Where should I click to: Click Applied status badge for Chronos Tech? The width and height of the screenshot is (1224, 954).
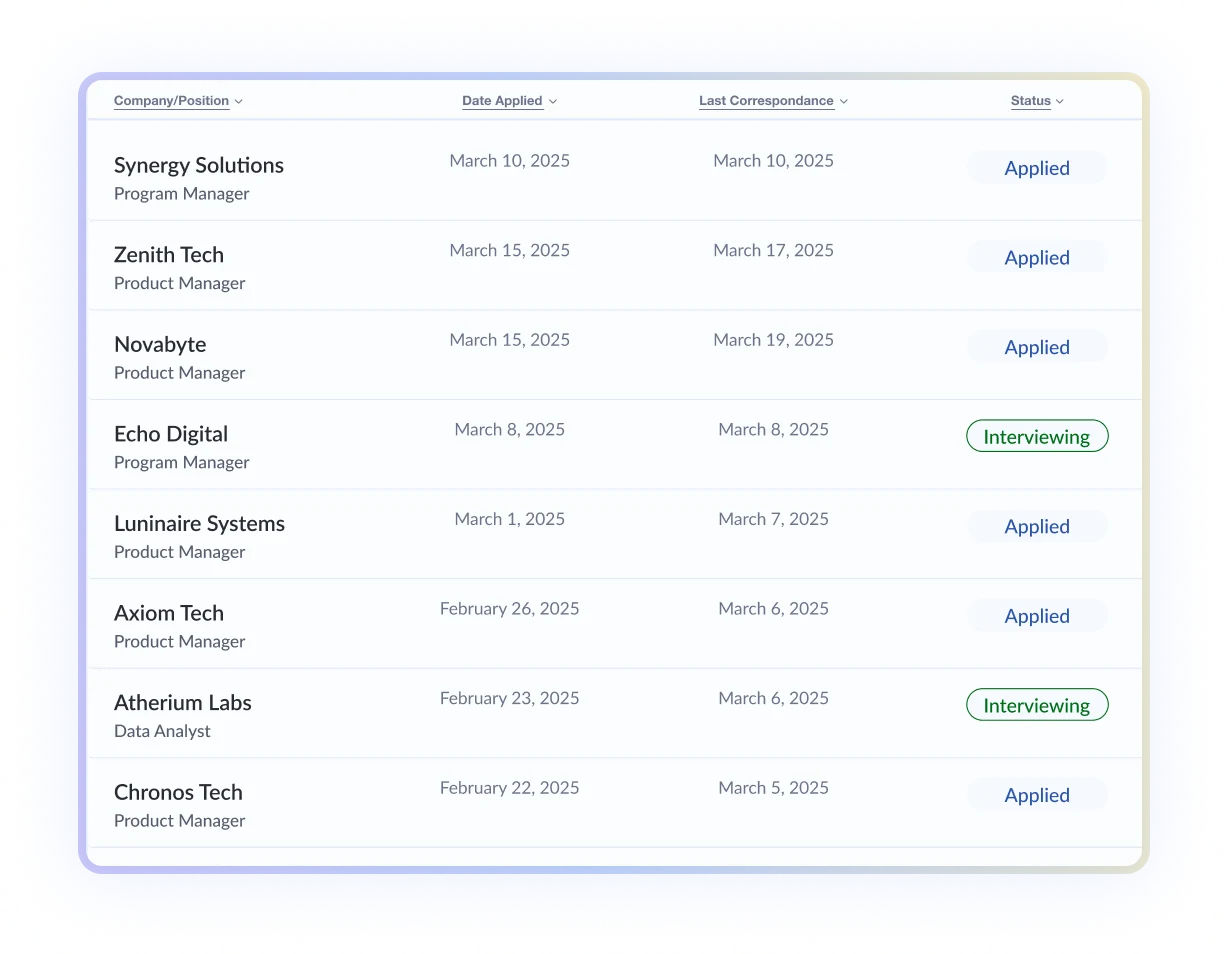pos(1037,795)
